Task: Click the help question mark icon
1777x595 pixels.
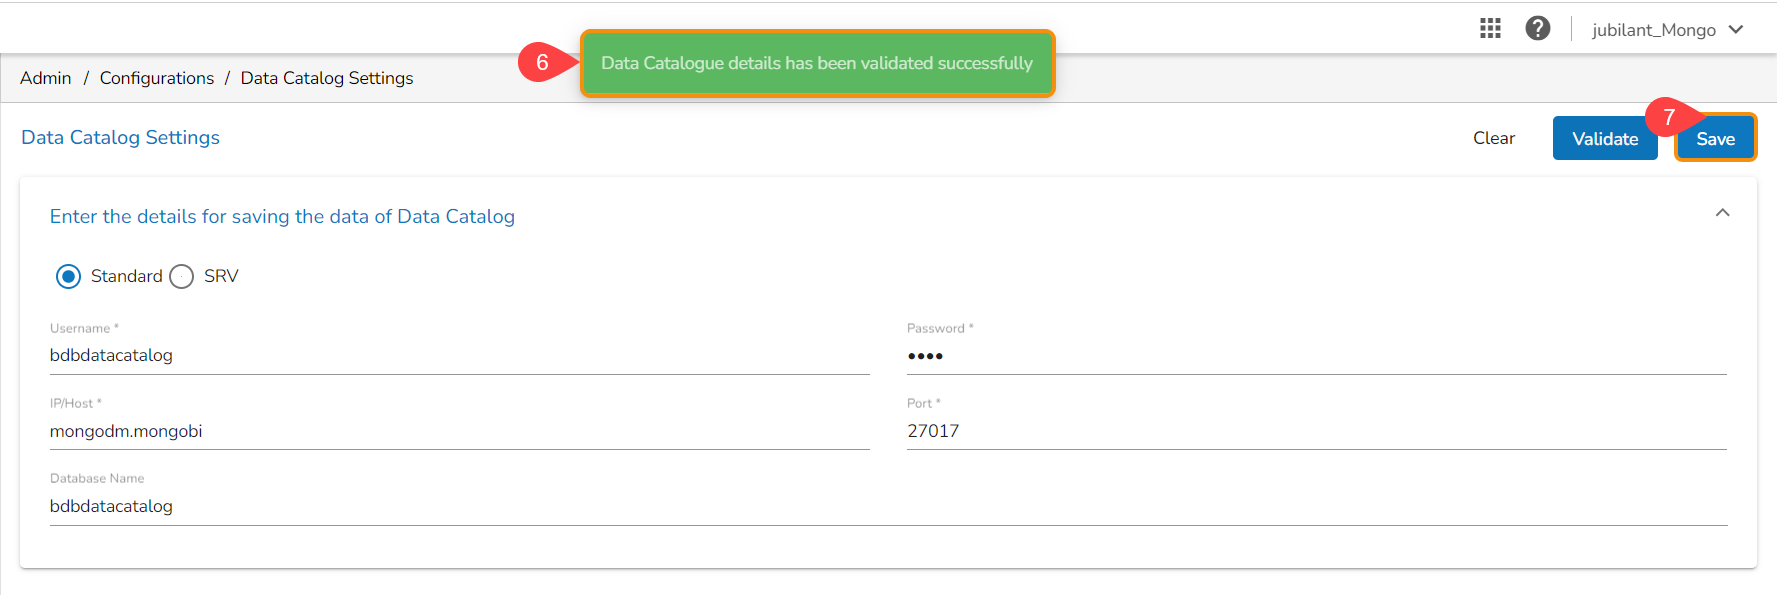Action: (1538, 29)
